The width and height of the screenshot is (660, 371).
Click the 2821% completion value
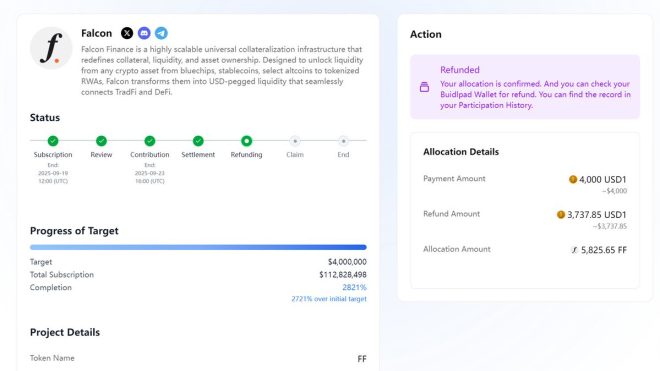click(354, 287)
